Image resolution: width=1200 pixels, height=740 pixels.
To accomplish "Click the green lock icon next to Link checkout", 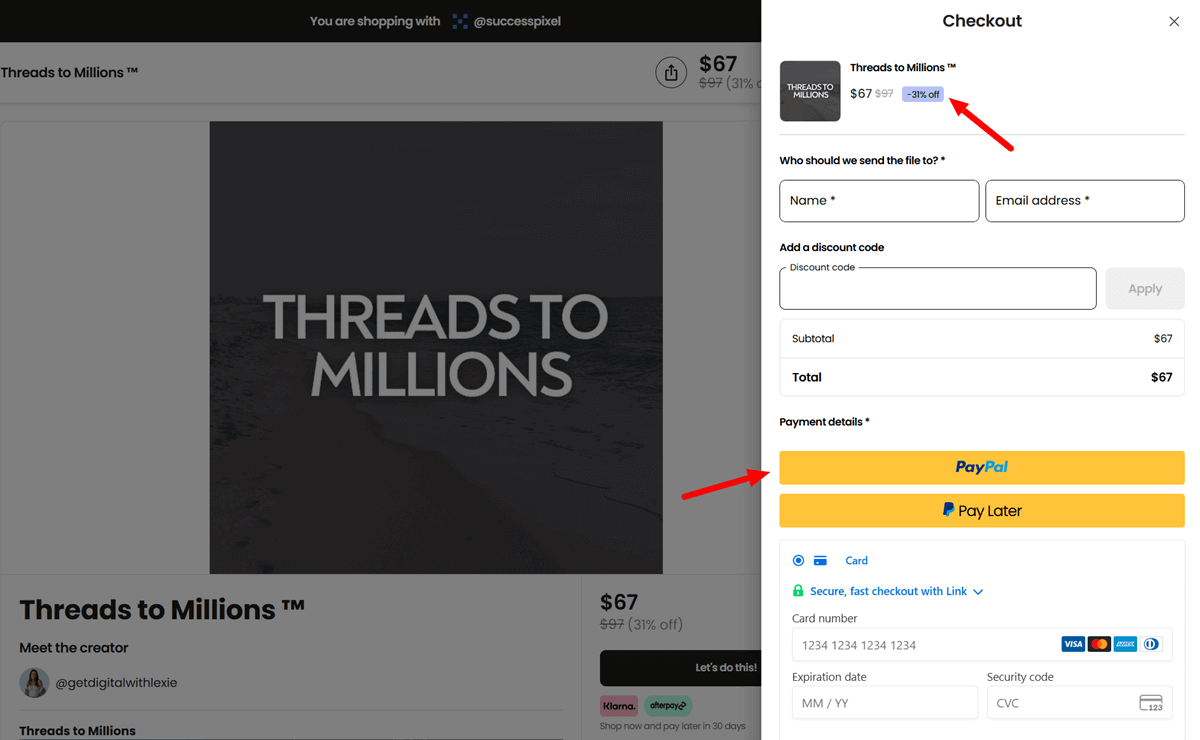I will 797,591.
